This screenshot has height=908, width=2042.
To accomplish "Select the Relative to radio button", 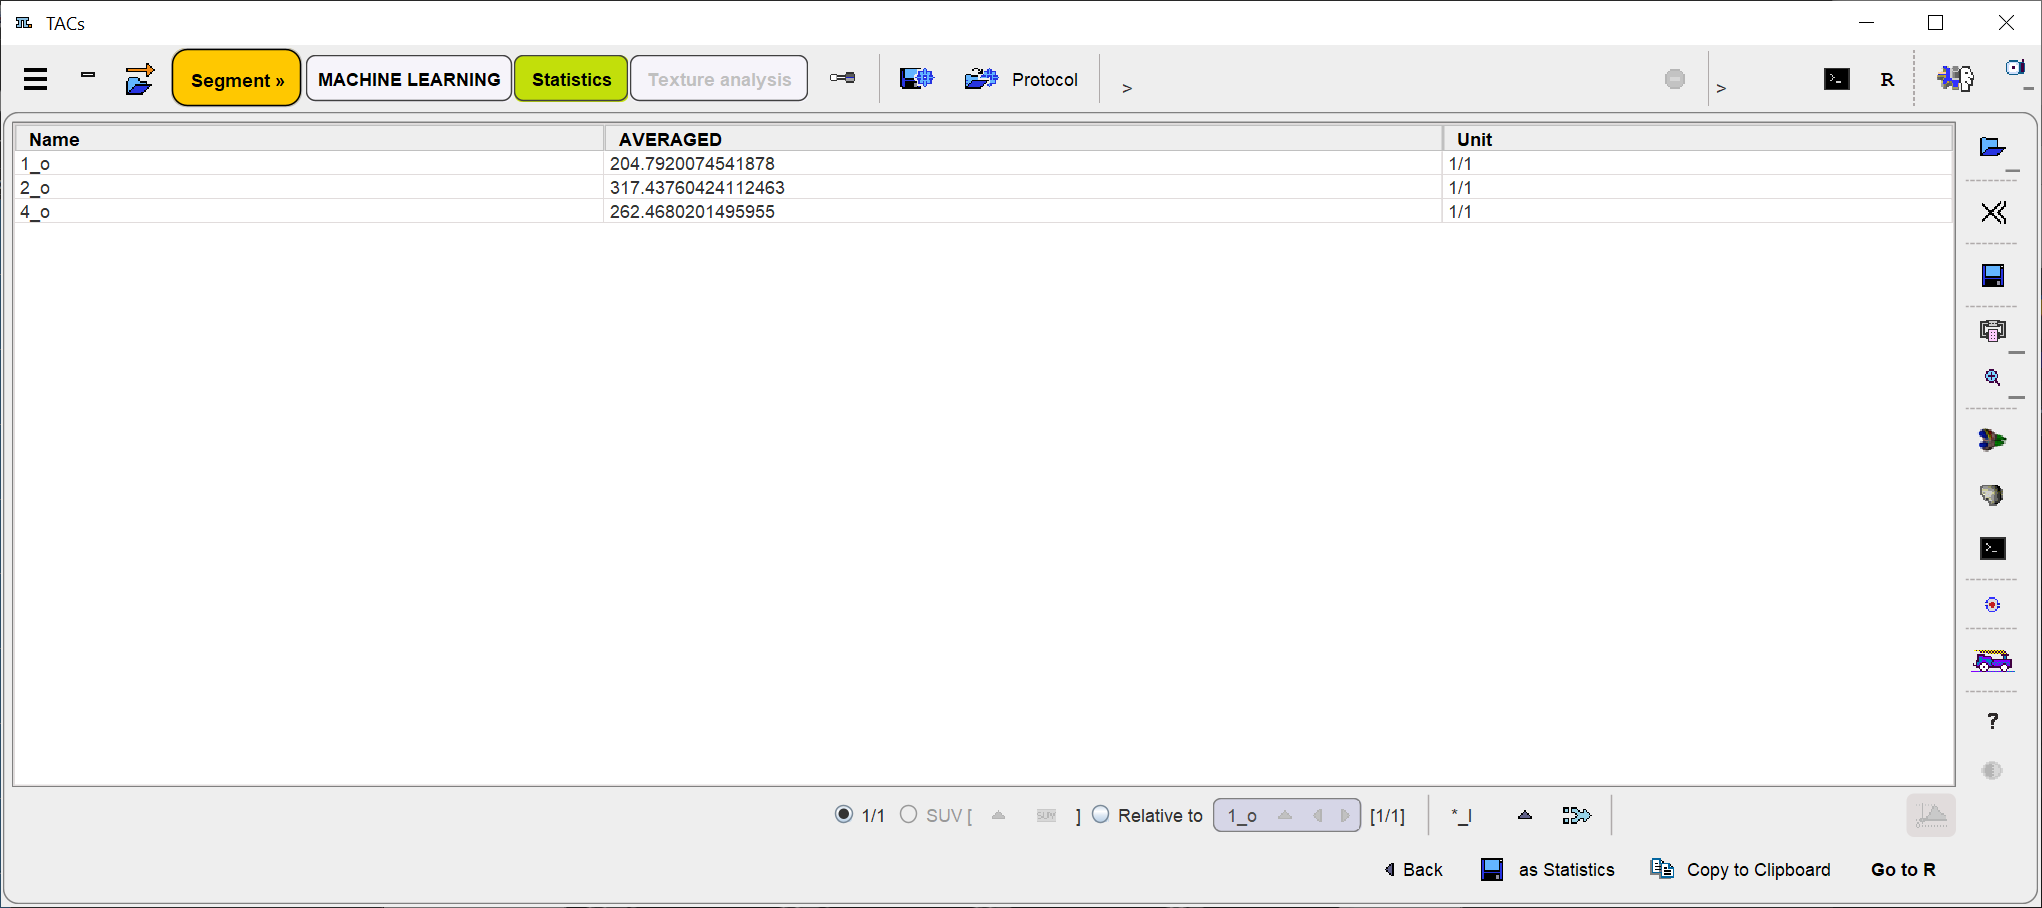I will pos(1100,814).
